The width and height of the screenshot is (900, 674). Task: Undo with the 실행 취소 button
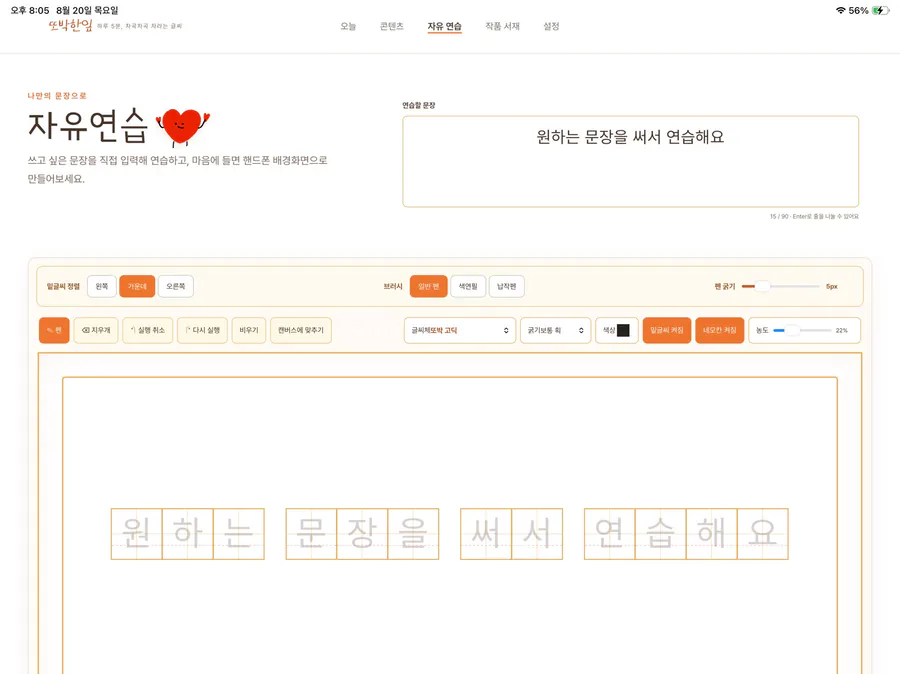coord(148,330)
